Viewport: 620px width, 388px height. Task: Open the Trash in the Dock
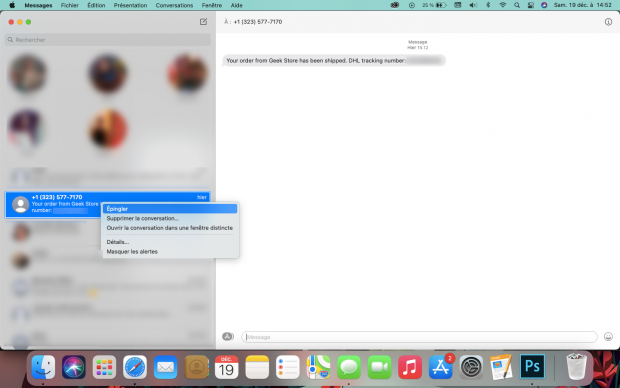[x=577, y=367]
